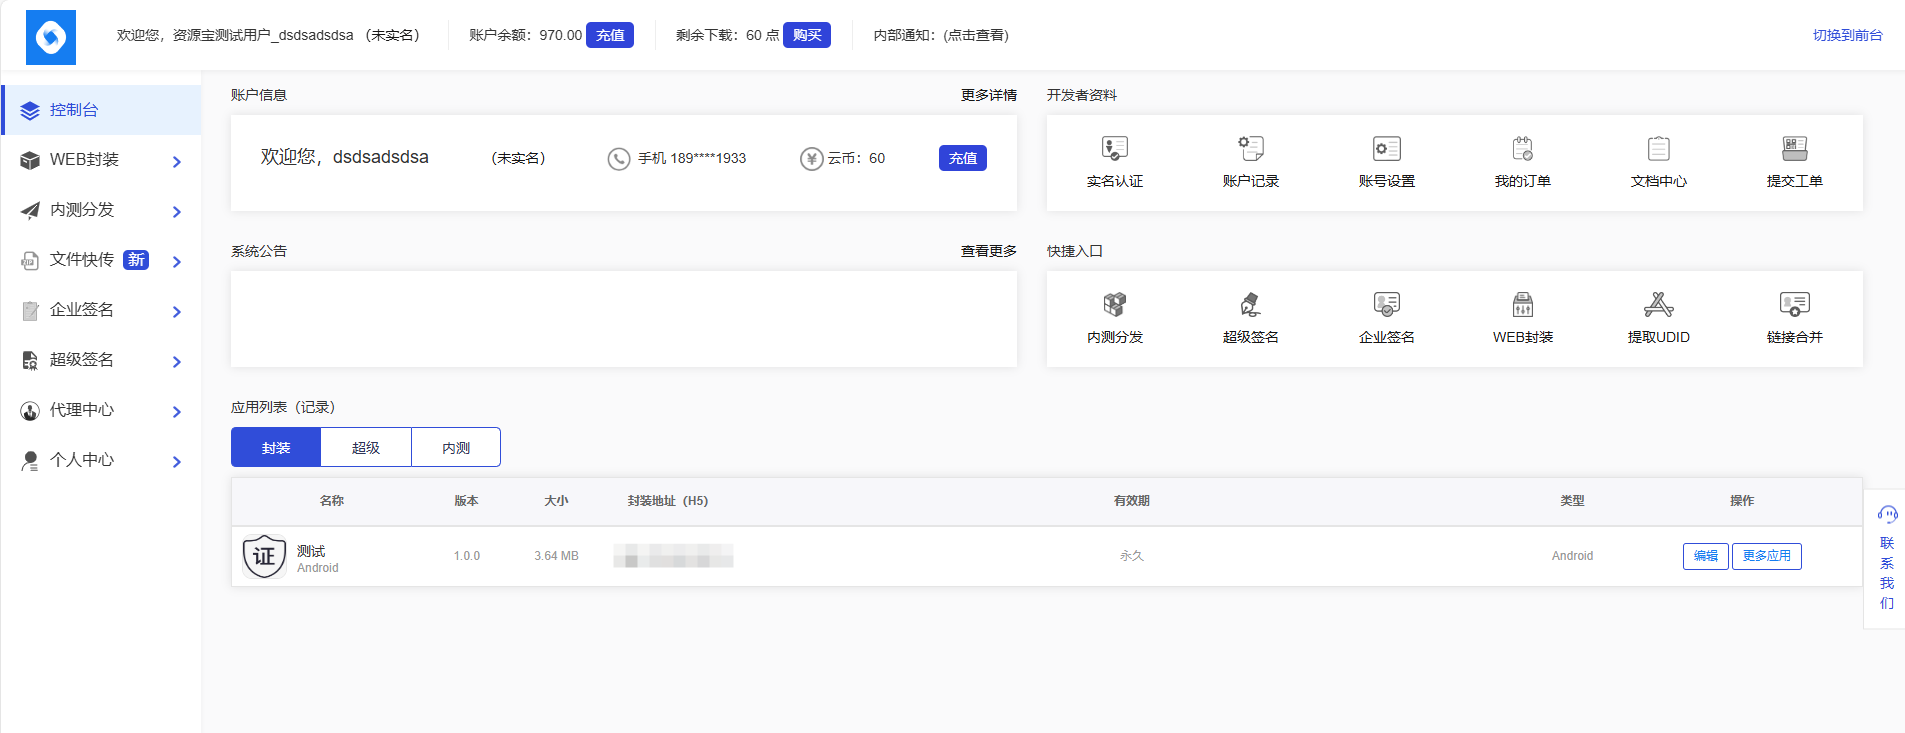
Task: Click 充值 button beside 云币
Action: pos(963,158)
